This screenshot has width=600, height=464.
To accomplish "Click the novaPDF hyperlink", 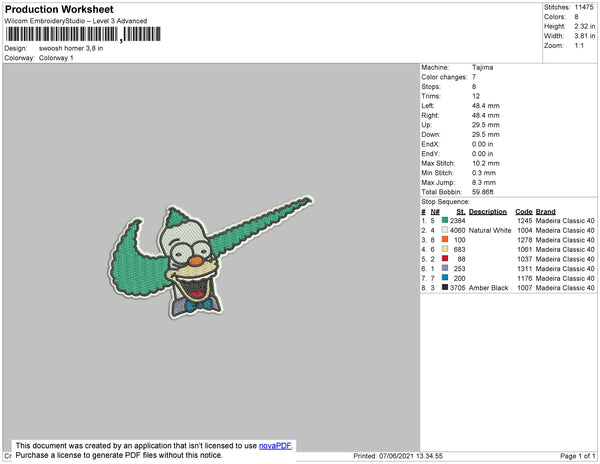I will coord(275,446).
